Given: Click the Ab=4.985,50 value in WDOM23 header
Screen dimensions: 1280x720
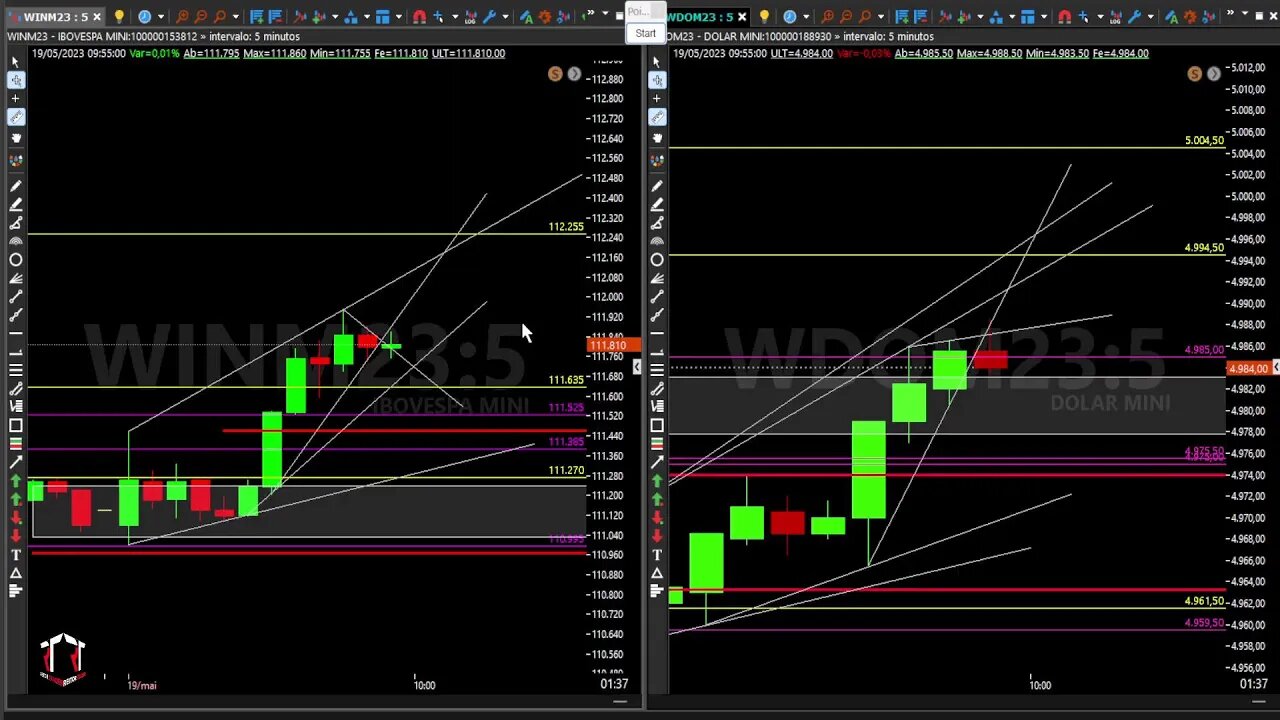Looking at the screenshot, I should click(923, 53).
